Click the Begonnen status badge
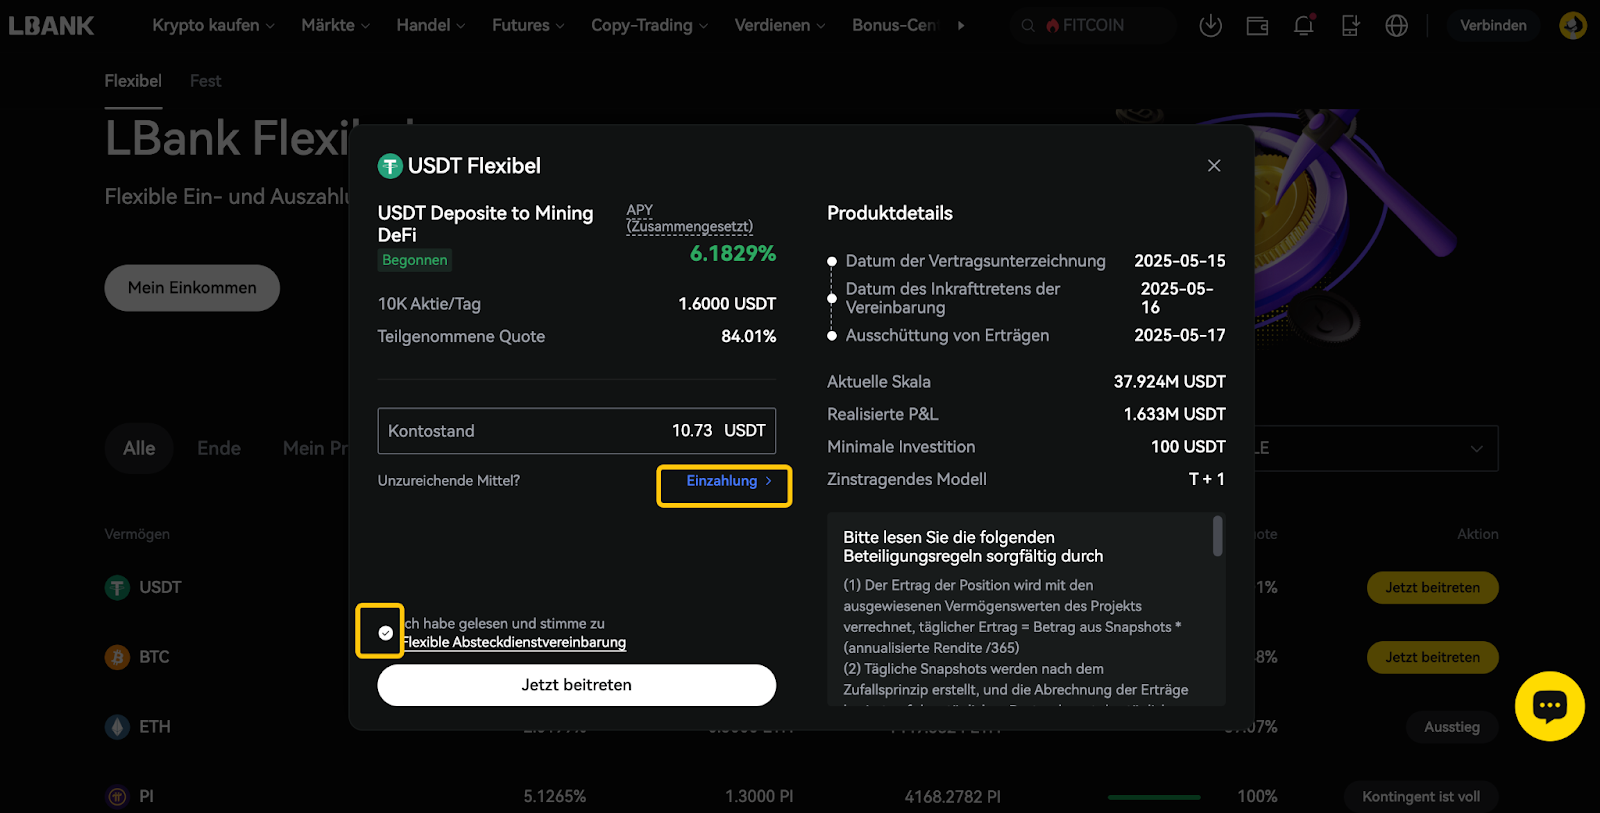Viewport: 1600px width, 813px height. click(415, 260)
